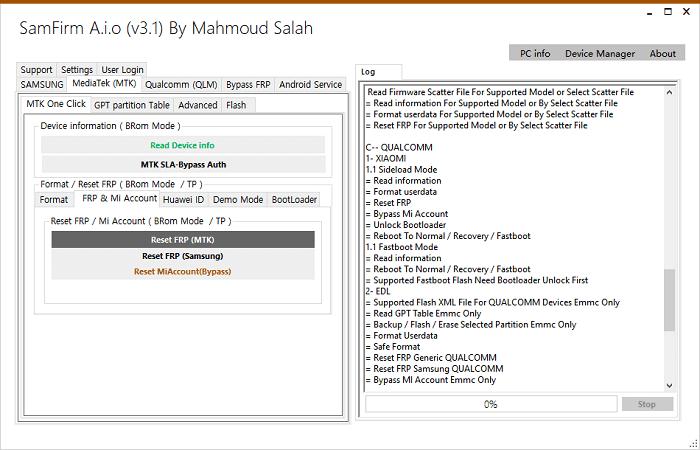
Task: Click log line '= Format userdata'
Action: pos(401,192)
